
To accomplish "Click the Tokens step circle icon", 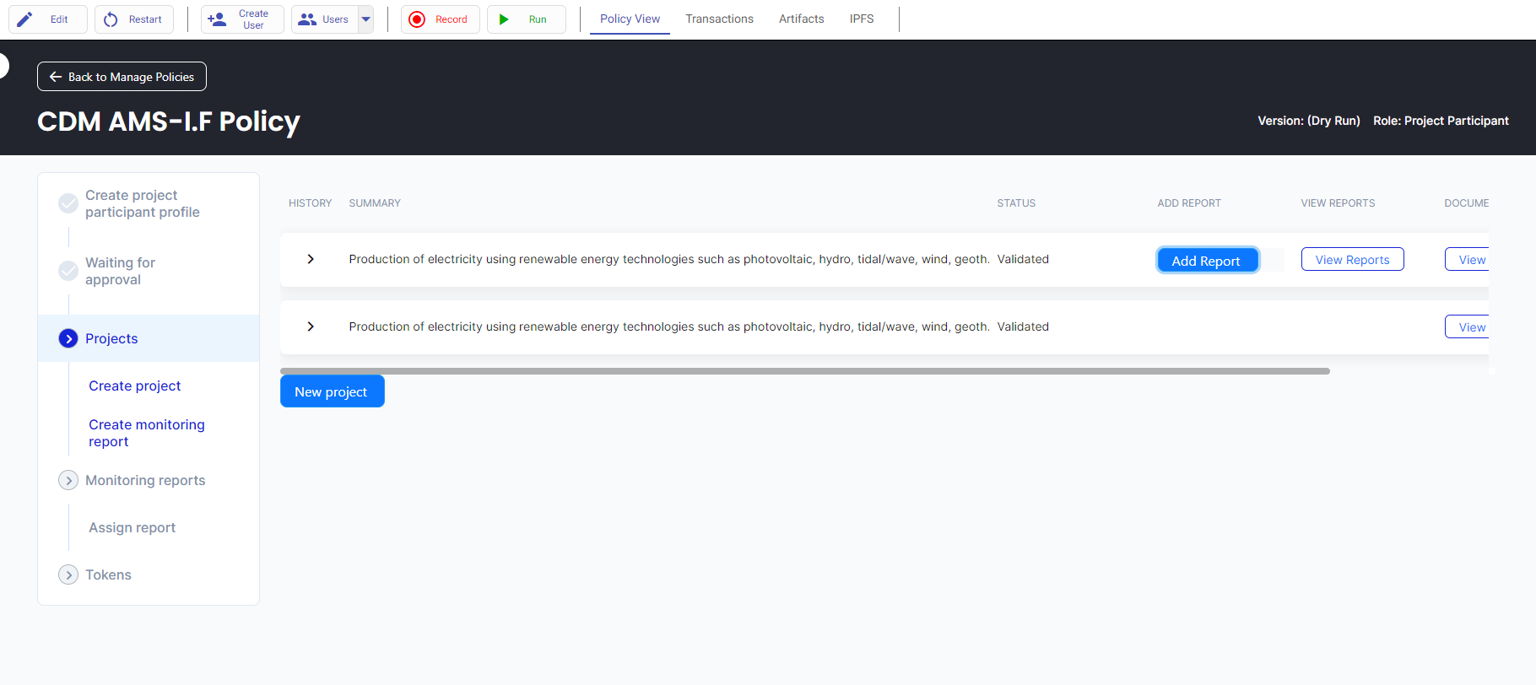I will [68, 575].
